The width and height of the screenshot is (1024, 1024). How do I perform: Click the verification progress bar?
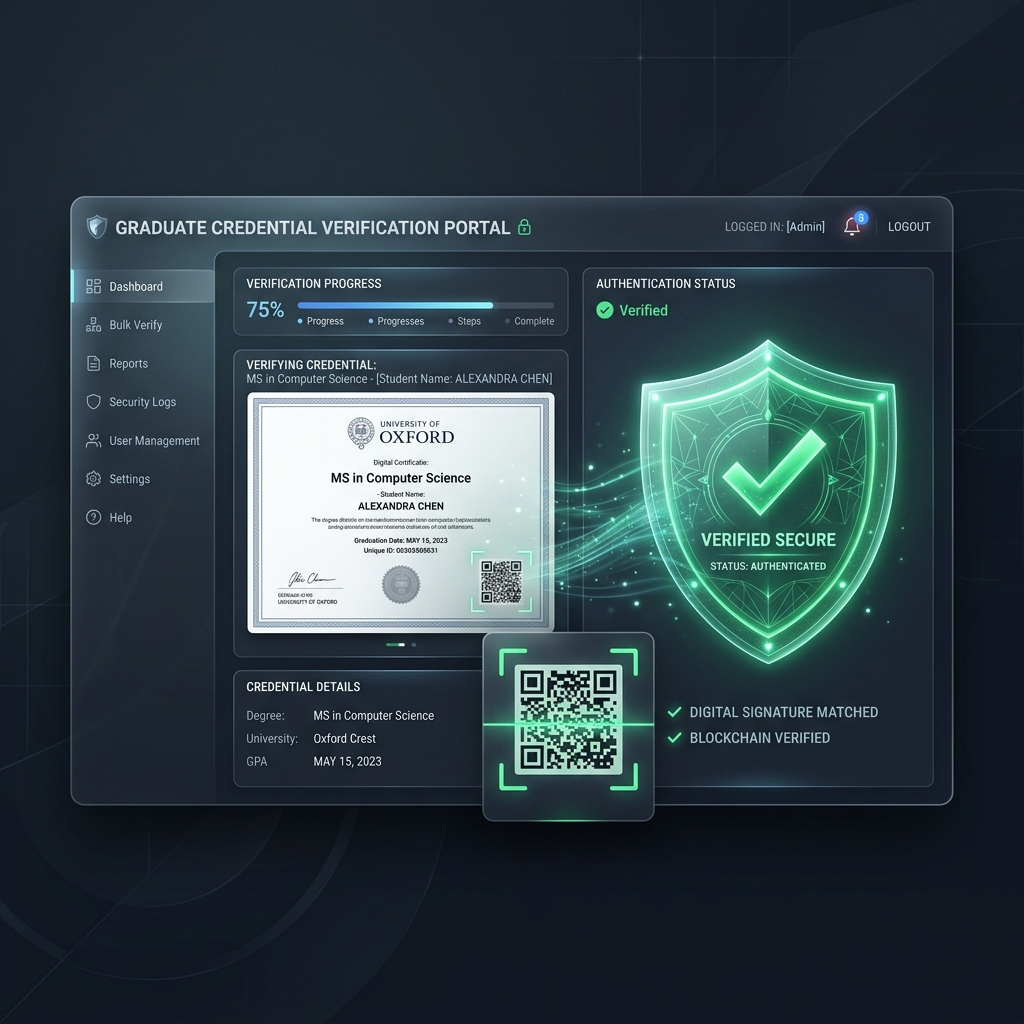tap(426, 306)
